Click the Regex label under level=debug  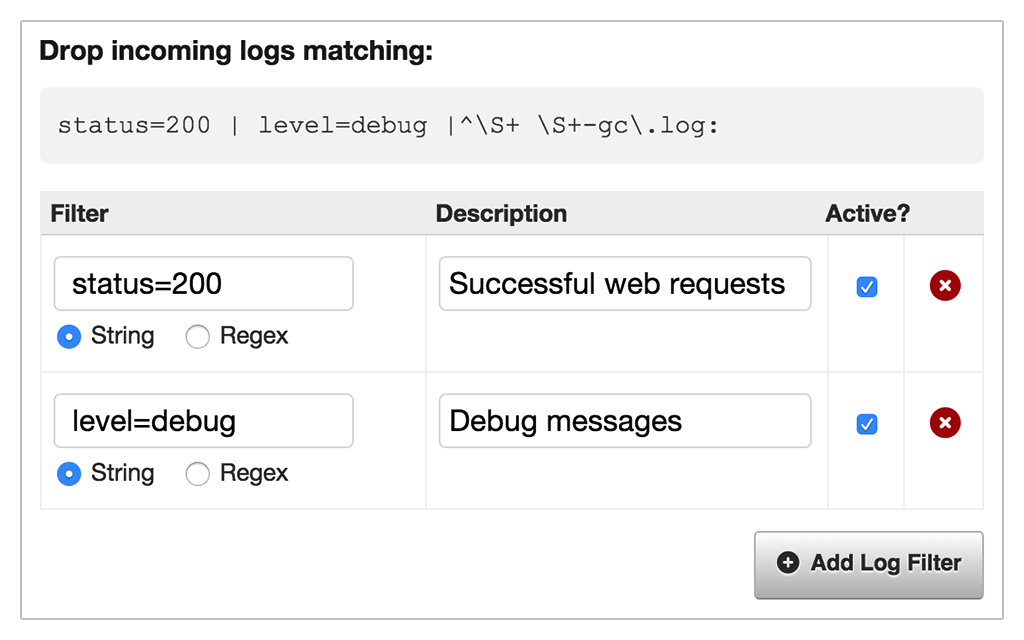coord(254,474)
